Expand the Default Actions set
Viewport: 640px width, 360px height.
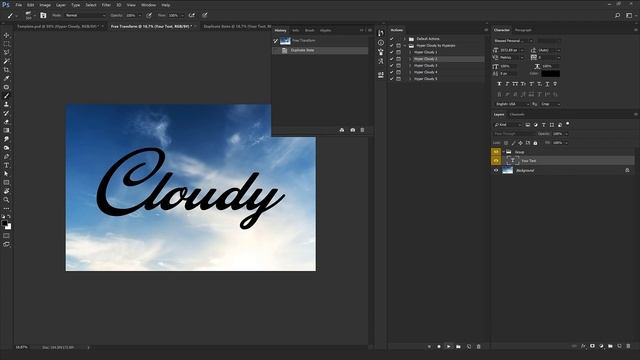405,39
